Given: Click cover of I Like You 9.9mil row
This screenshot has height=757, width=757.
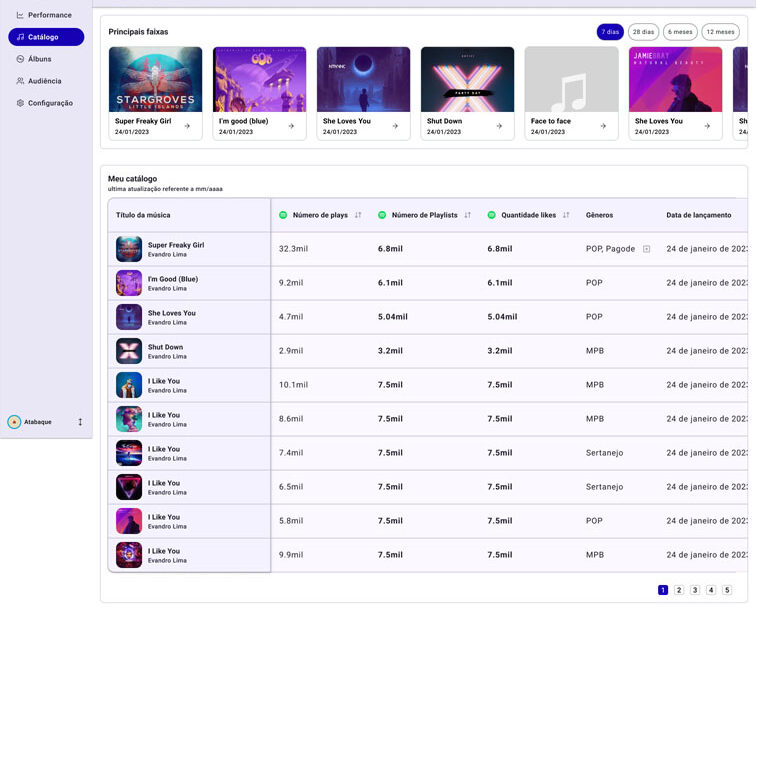Looking at the screenshot, I should (129, 555).
